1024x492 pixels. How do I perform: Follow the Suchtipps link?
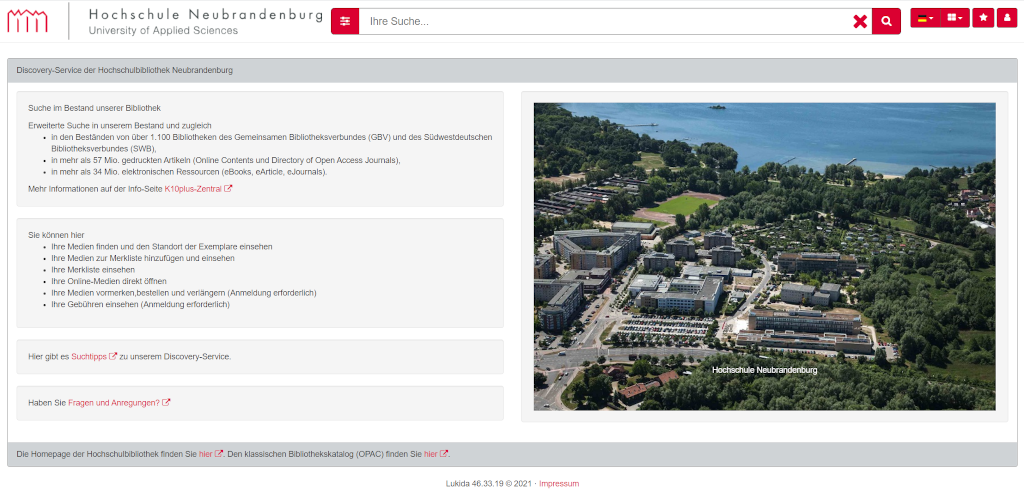[89, 356]
